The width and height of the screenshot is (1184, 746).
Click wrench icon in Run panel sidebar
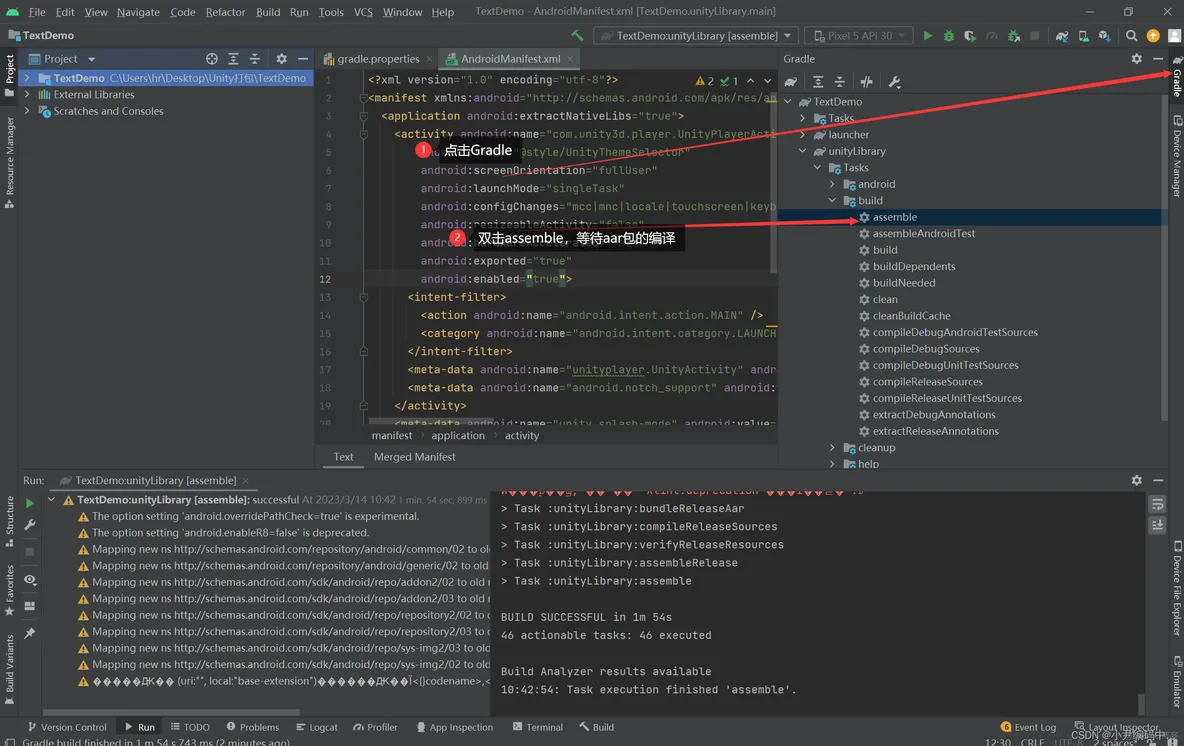click(30, 524)
